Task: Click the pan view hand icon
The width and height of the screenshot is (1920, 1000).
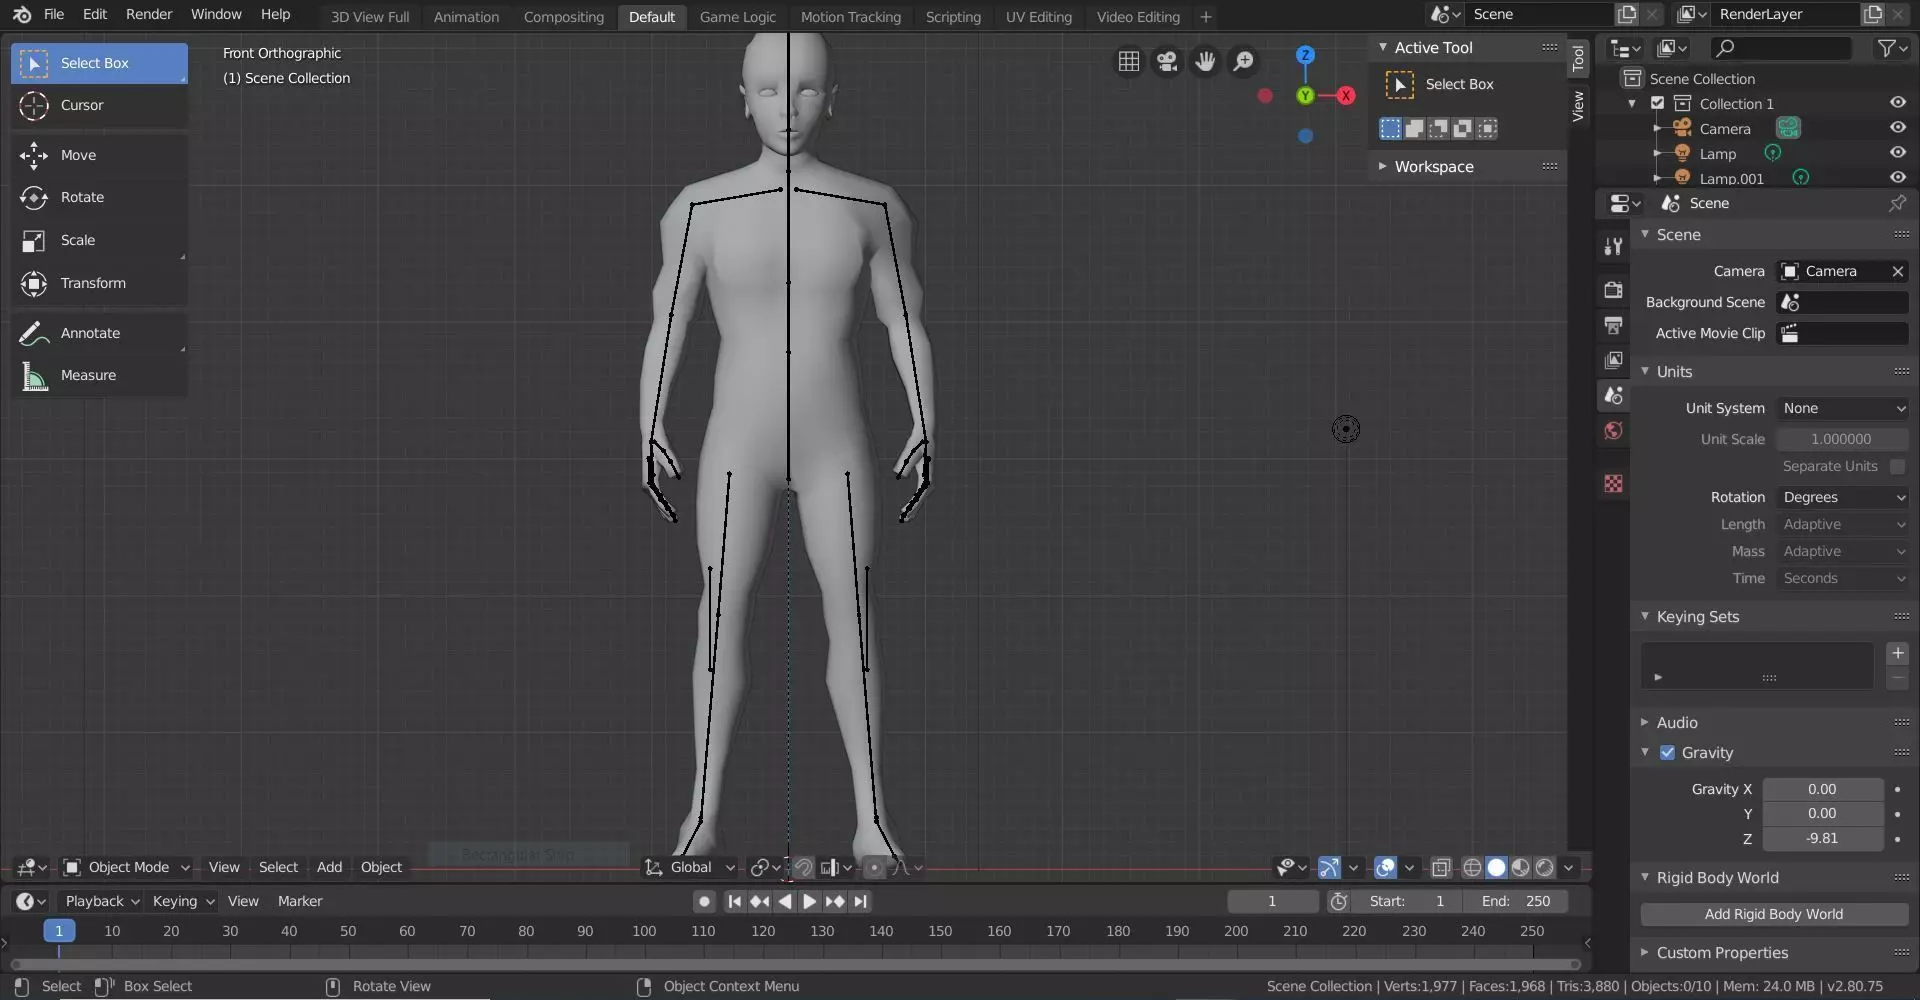Action: [1205, 62]
